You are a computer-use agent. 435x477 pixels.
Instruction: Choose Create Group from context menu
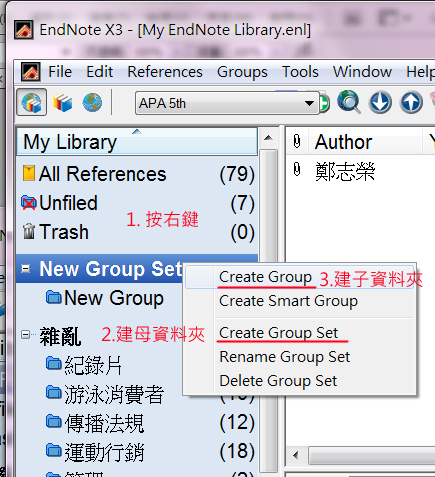click(x=299, y=277)
